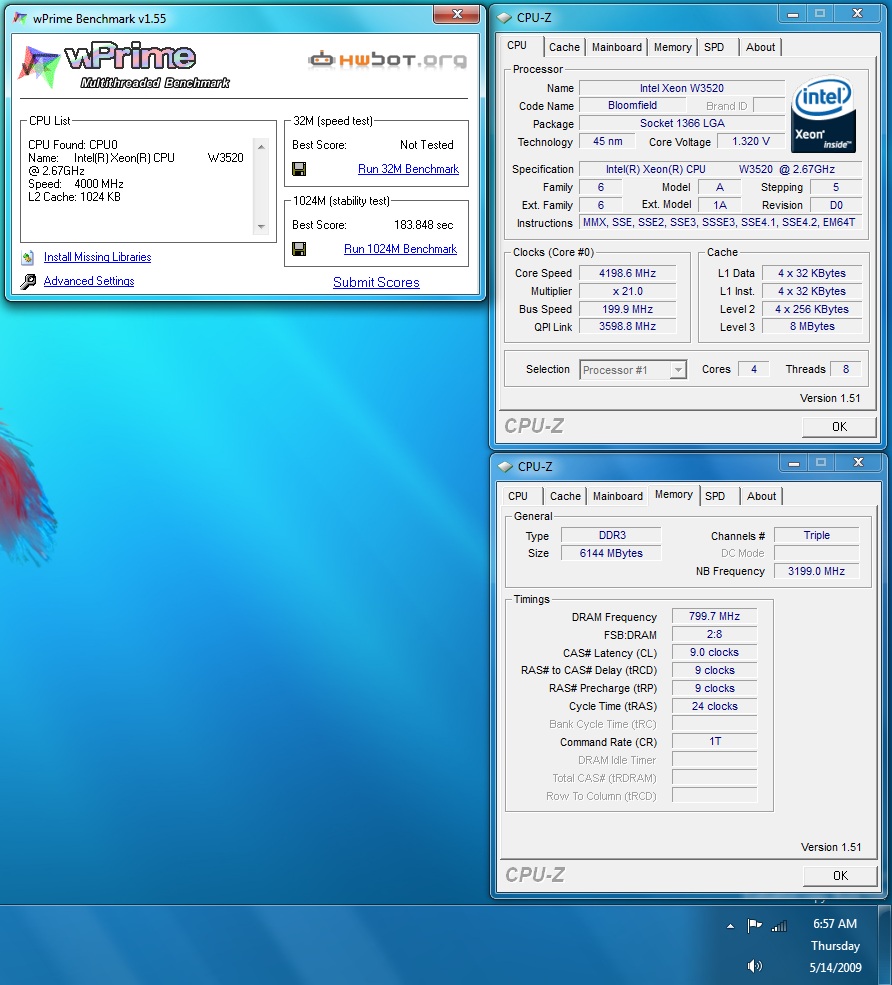Click the Bus Speed value 199.9 MHz
This screenshot has width=892, height=985.
point(627,309)
